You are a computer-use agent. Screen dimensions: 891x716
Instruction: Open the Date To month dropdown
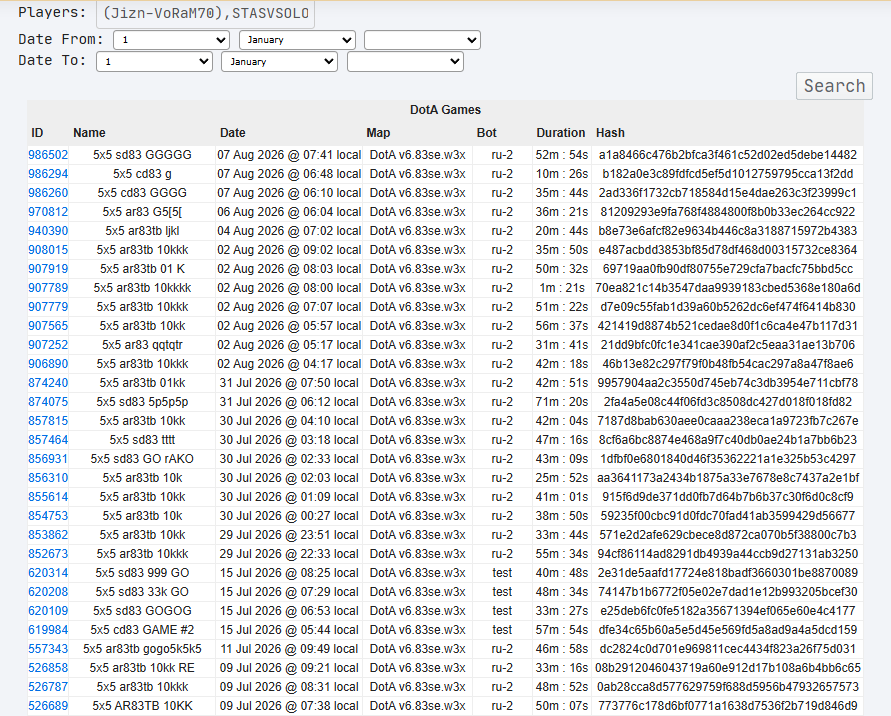point(280,61)
